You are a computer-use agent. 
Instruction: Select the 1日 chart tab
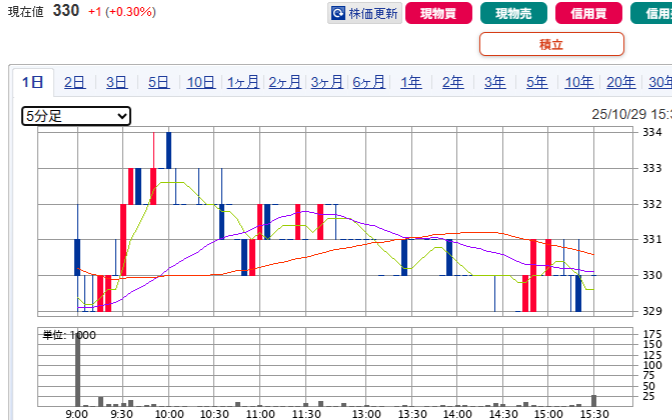33,82
